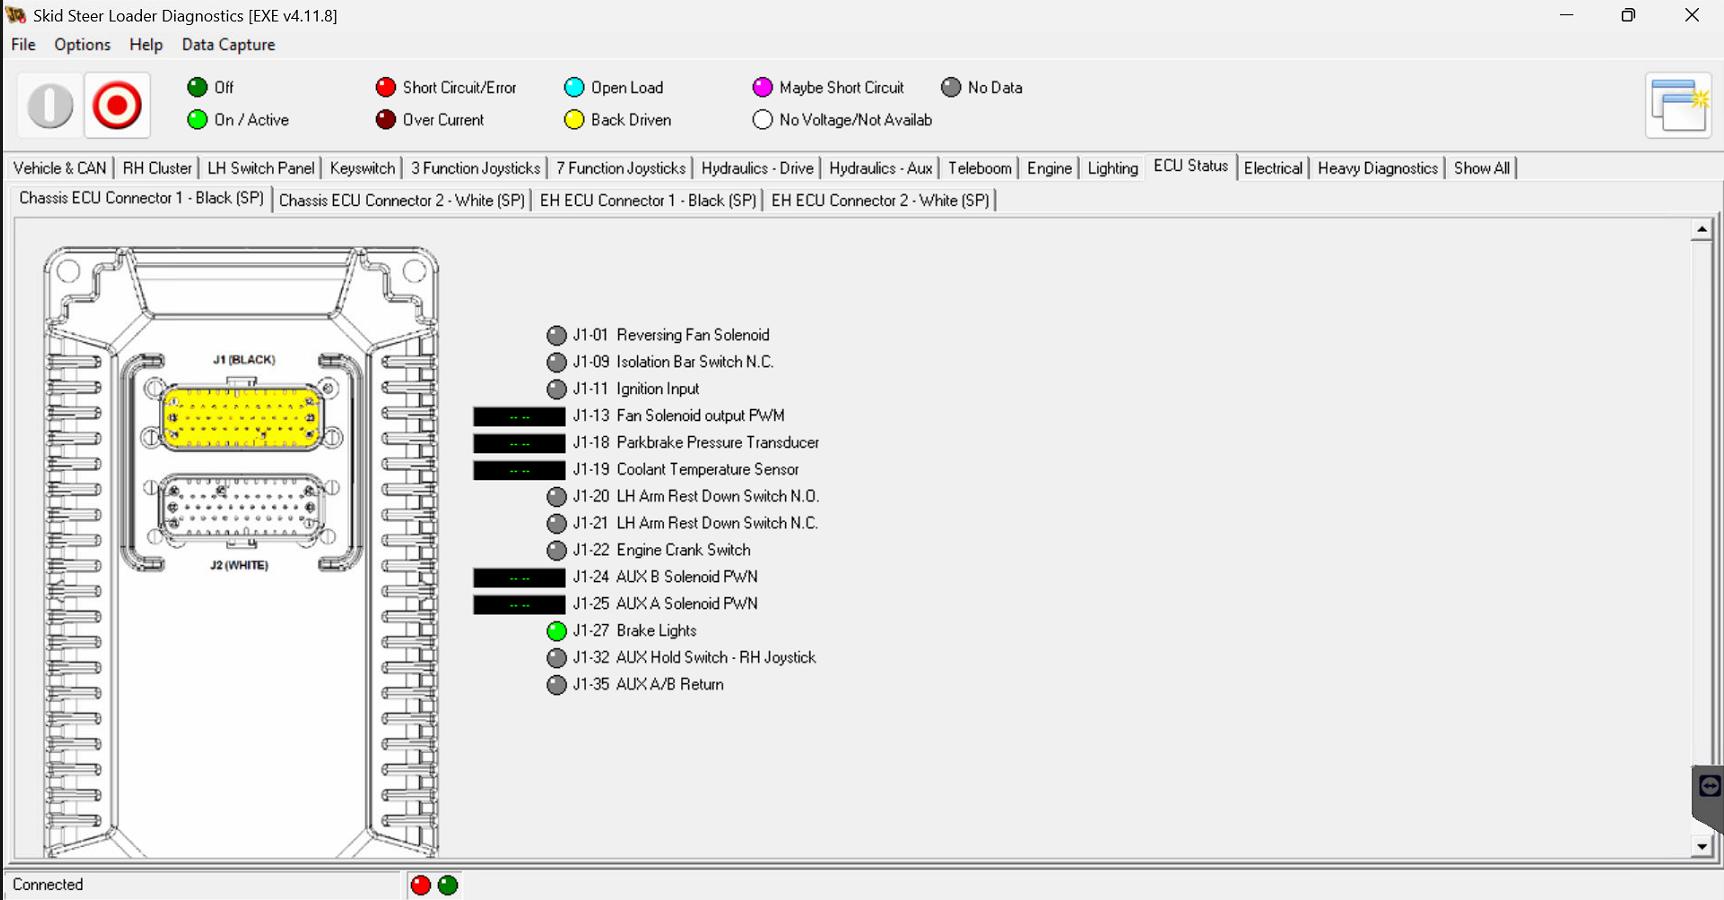Click the J1-32 AUX Hold Switch indicator
This screenshot has width=1724, height=900.
[557, 658]
